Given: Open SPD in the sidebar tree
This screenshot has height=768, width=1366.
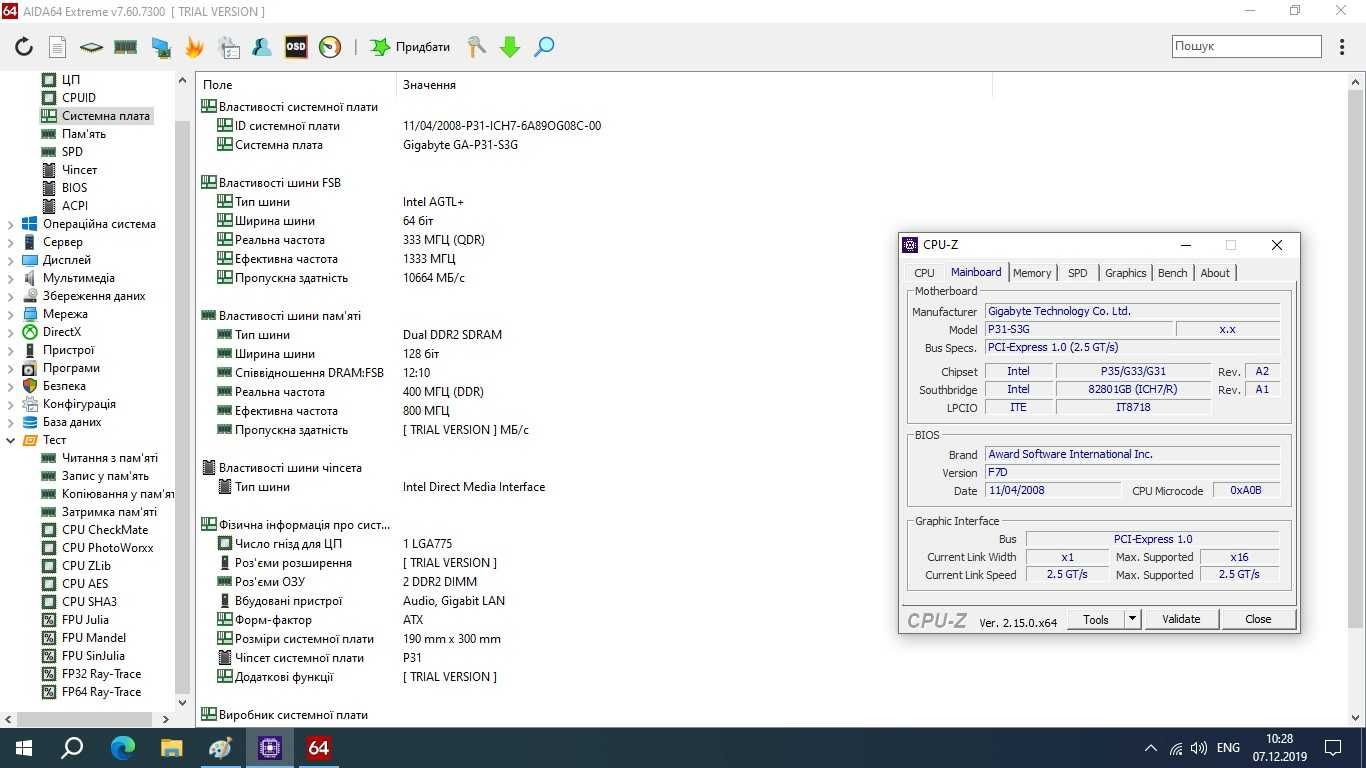Looking at the screenshot, I should click(72, 151).
